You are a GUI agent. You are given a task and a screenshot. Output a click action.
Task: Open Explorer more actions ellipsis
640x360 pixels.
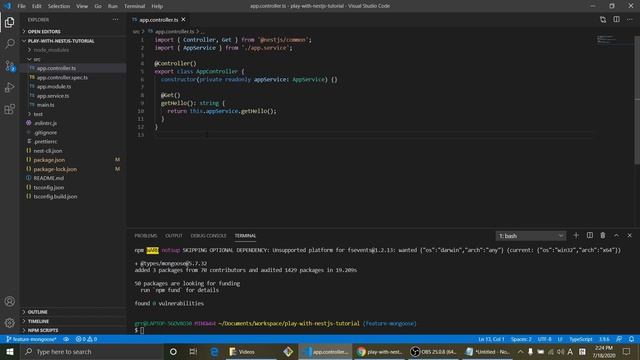pyautogui.click(x=116, y=20)
